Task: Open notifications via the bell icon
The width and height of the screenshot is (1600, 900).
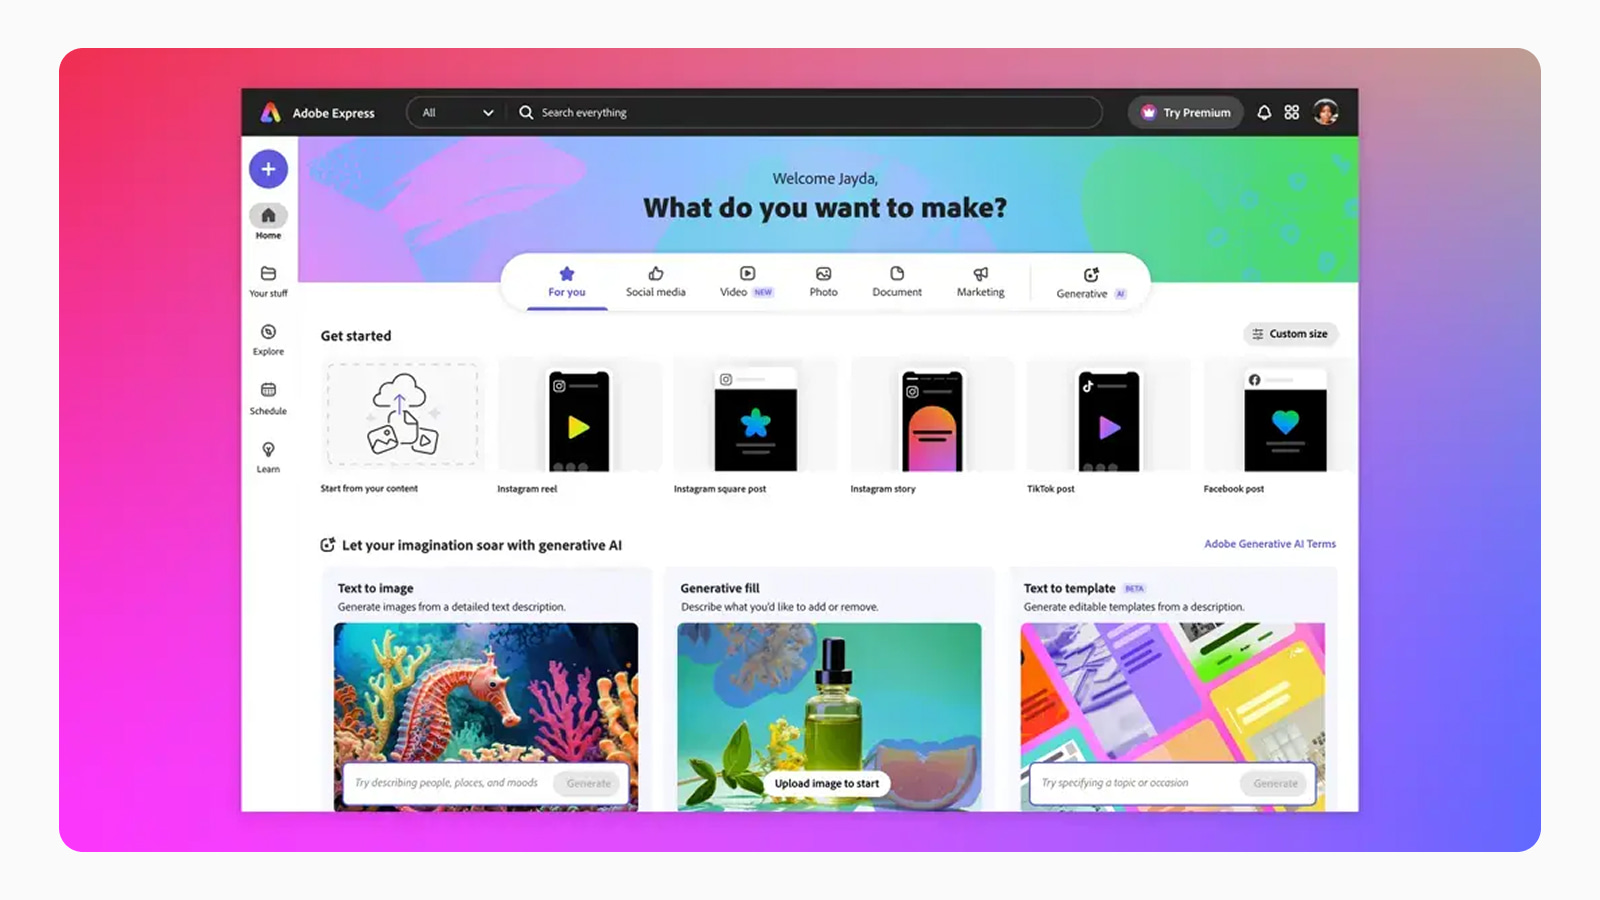Action: [1264, 112]
